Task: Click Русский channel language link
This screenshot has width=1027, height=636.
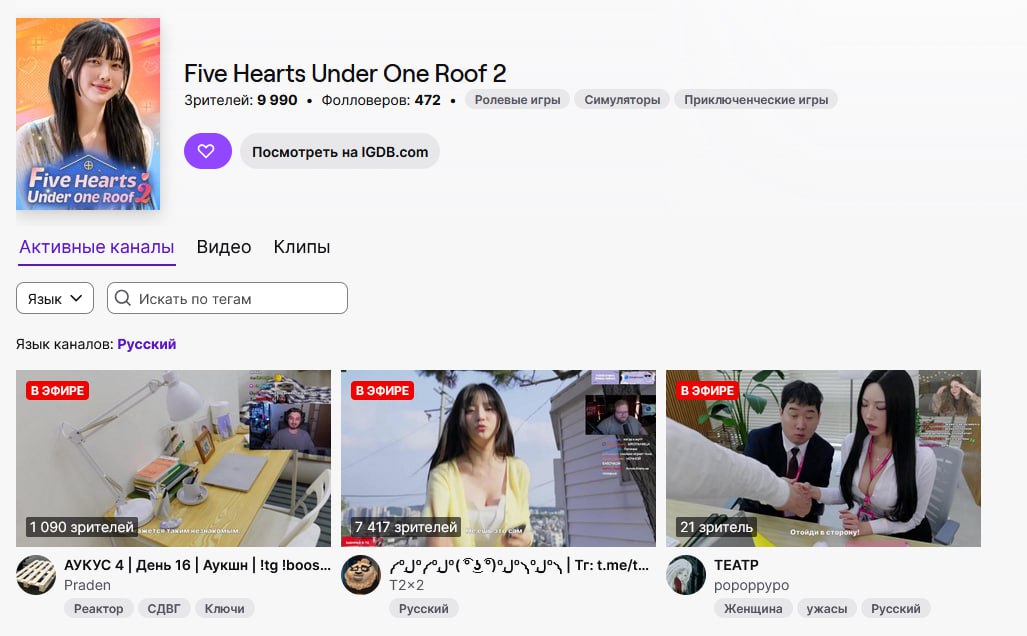Action: click(x=147, y=344)
